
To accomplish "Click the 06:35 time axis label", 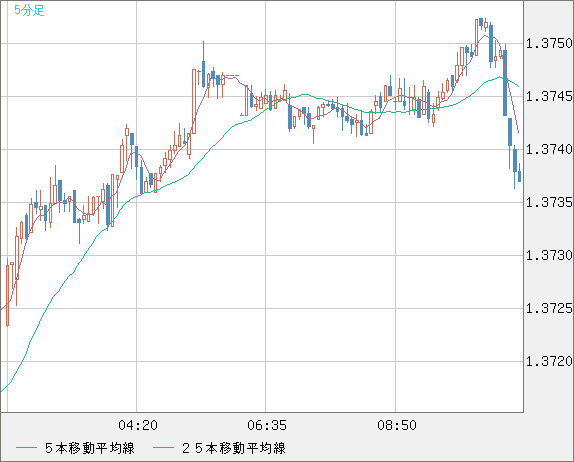I will (x=267, y=425).
